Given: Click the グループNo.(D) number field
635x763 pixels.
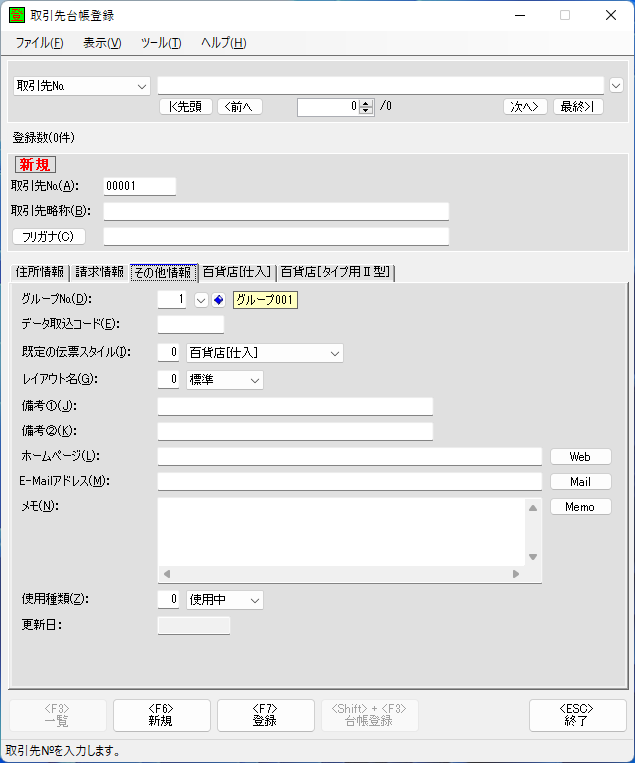Looking at the screenshot, I should point(172,299).
